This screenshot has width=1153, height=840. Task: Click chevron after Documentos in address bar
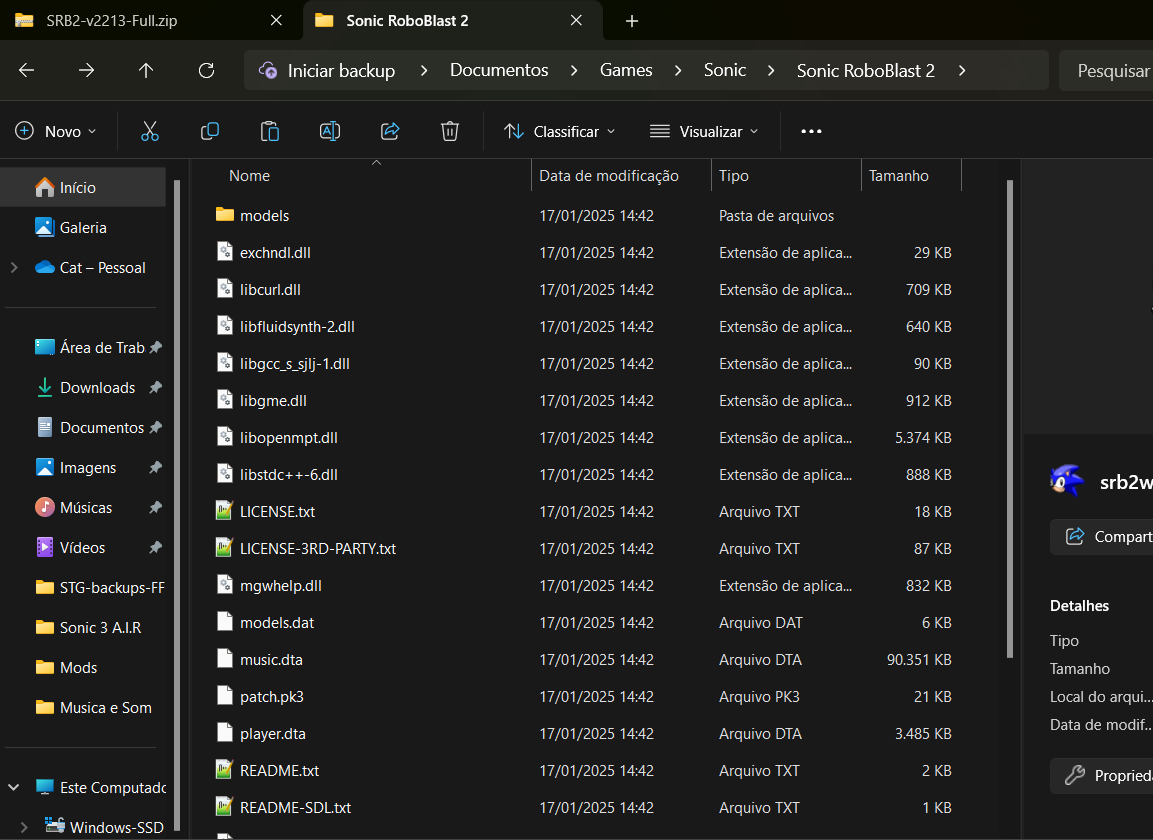point(574,71)
